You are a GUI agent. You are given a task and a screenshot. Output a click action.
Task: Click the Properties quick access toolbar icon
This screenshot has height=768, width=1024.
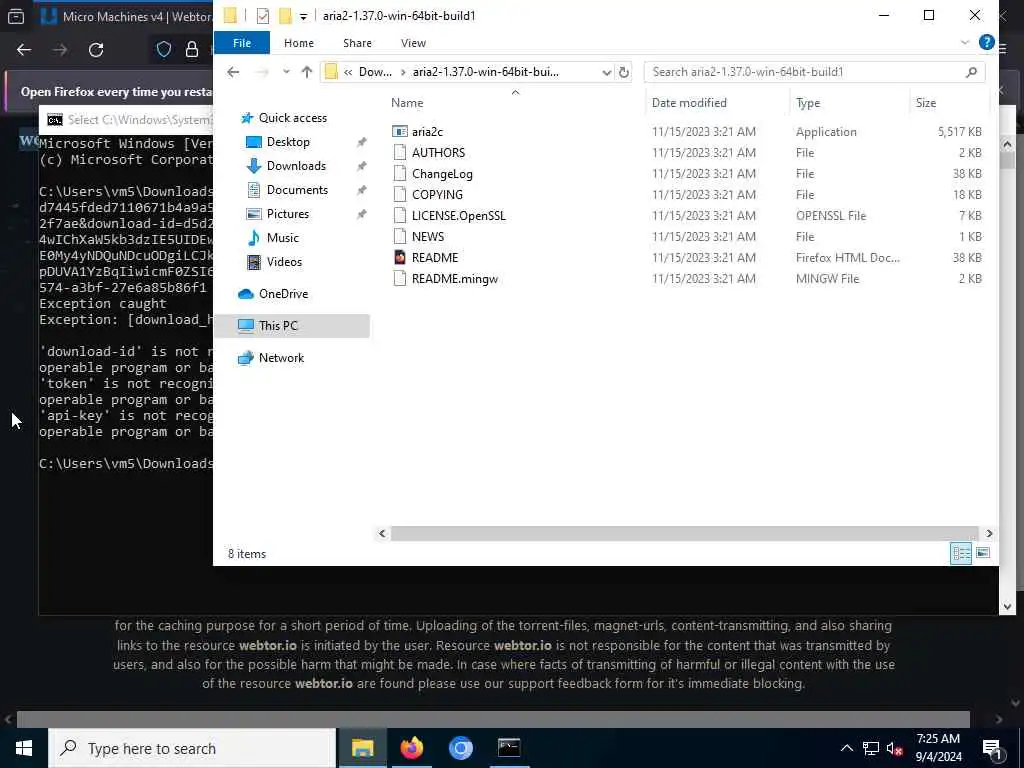[263, 16]
